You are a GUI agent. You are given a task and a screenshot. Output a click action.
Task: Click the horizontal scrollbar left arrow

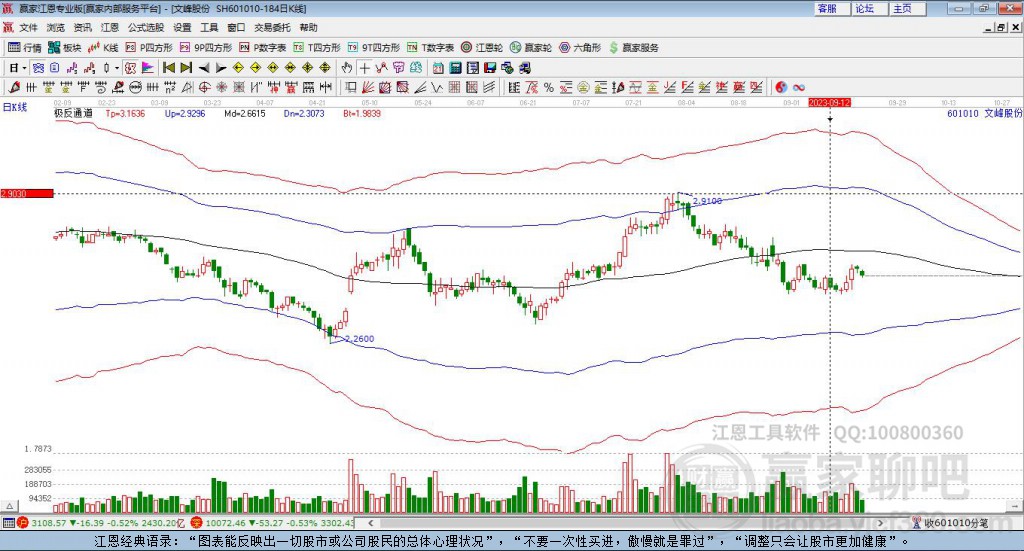coord(370,523)
